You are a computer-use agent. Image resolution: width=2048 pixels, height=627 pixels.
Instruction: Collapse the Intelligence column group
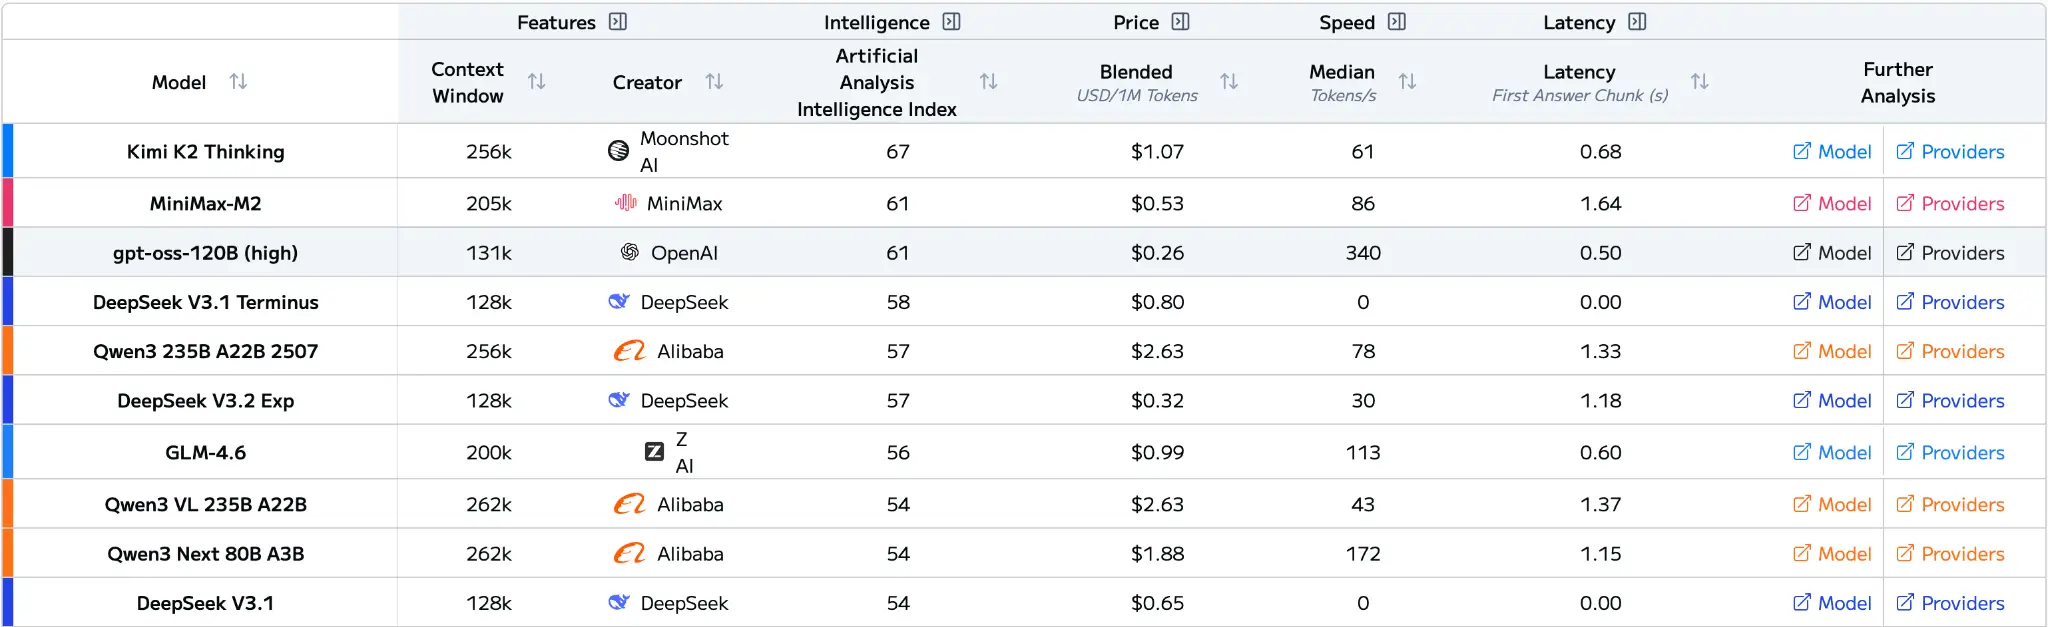click(x=951, y=22)
